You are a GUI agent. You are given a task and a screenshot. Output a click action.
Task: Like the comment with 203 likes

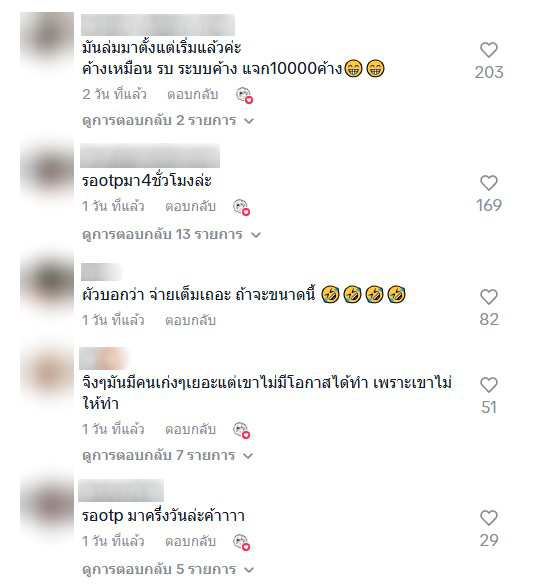click(489, 50)
